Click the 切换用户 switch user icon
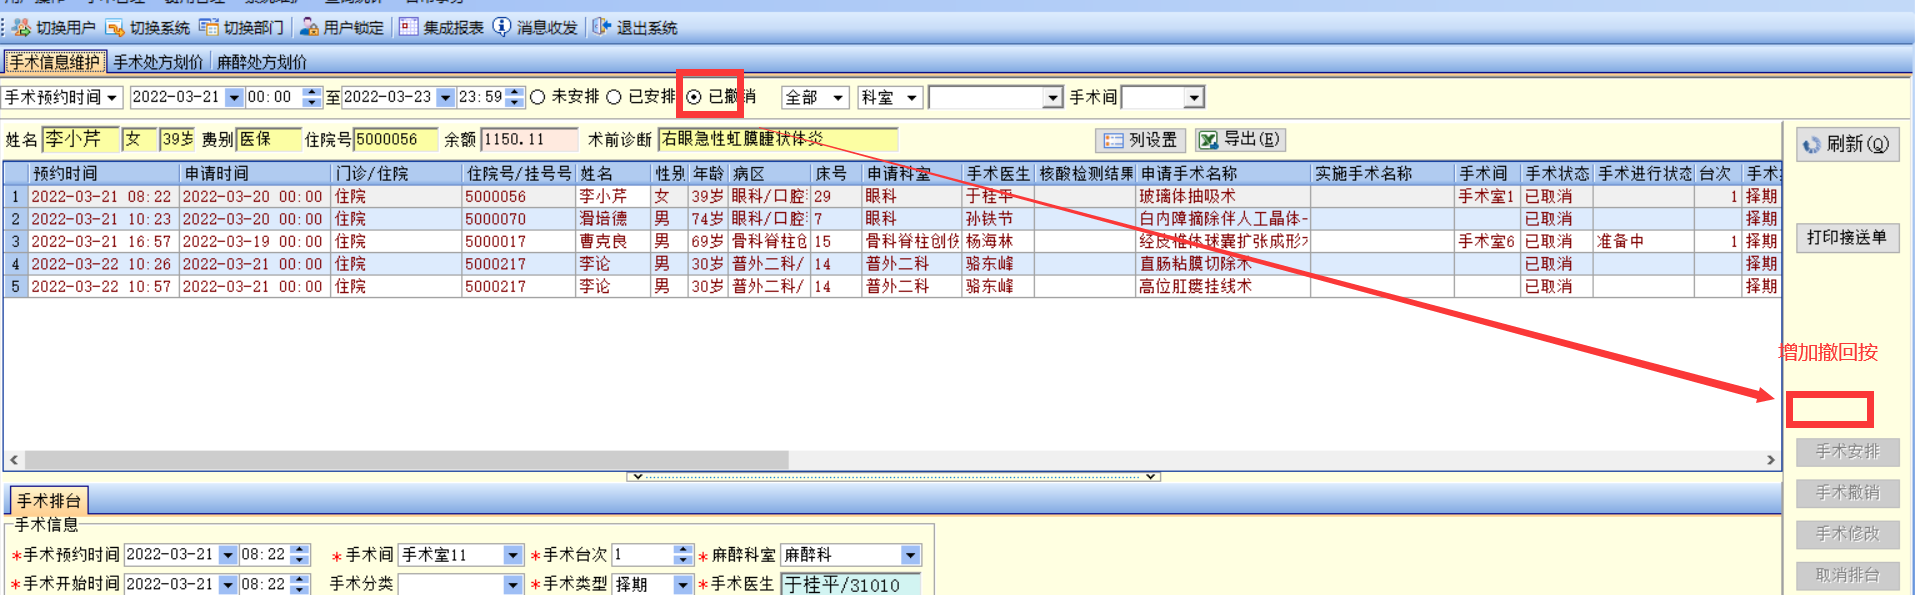The height and width of the screenshot is (595, 1915). click(22, 27)
